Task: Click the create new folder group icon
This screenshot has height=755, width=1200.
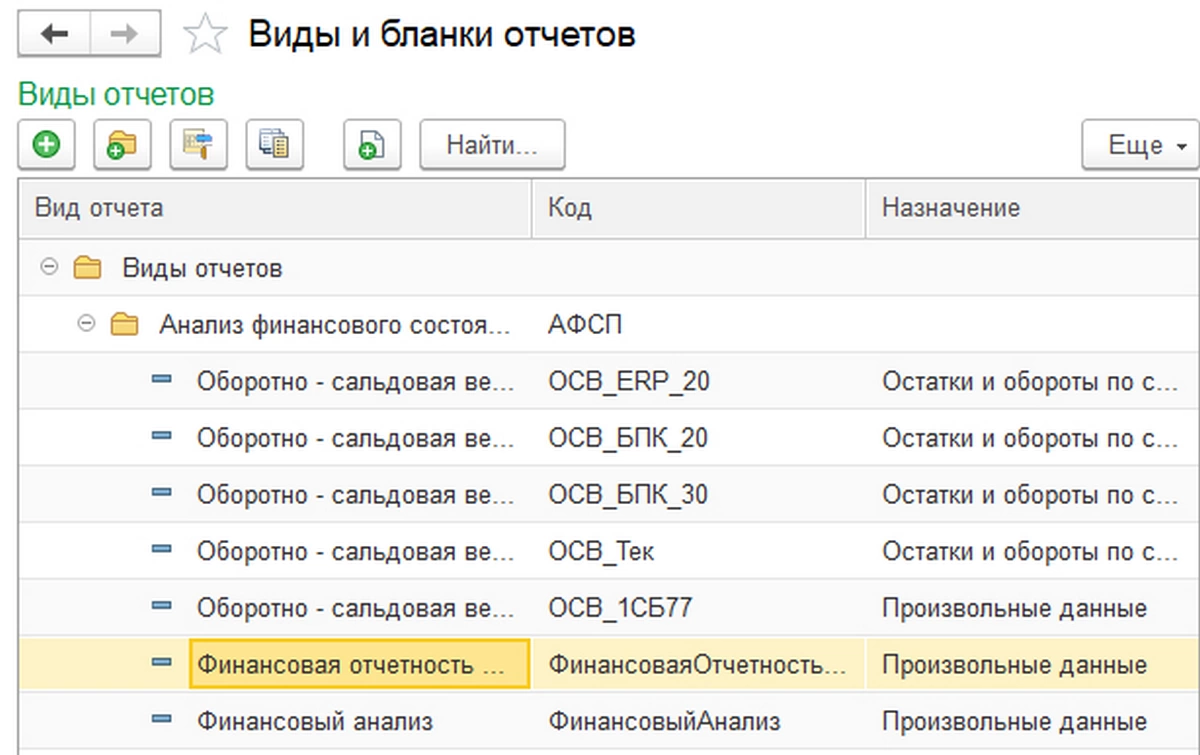Action: click(x=122, y=145)
